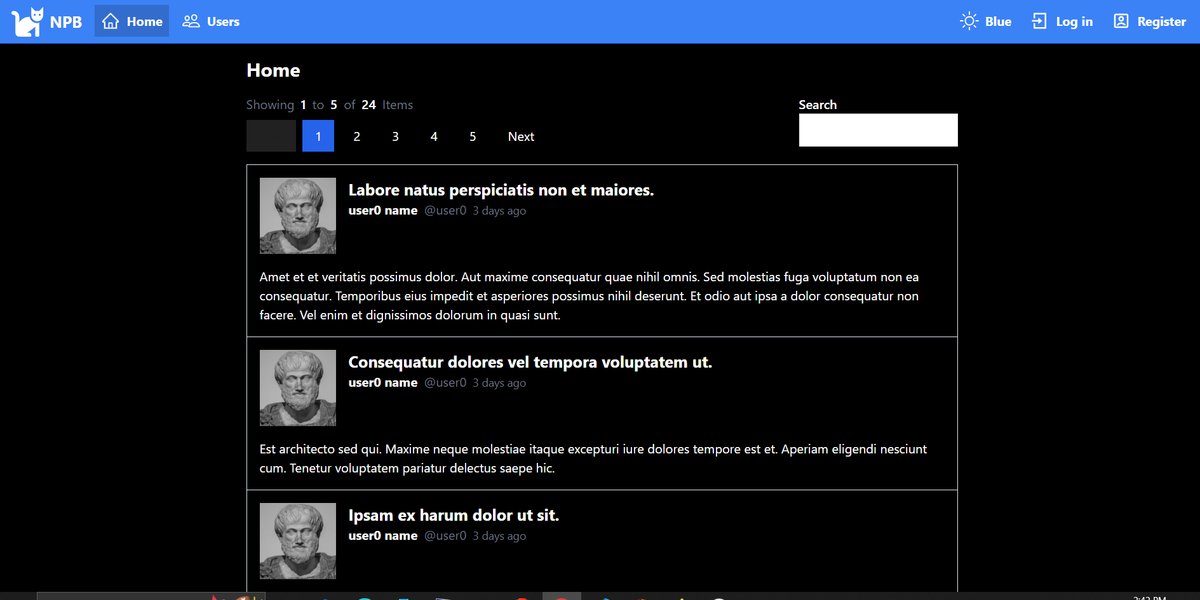The image size is (1200, 600).
Task: Open post 'Ipsam ex harum dolor ut sit.'
Action: [454, 515]
